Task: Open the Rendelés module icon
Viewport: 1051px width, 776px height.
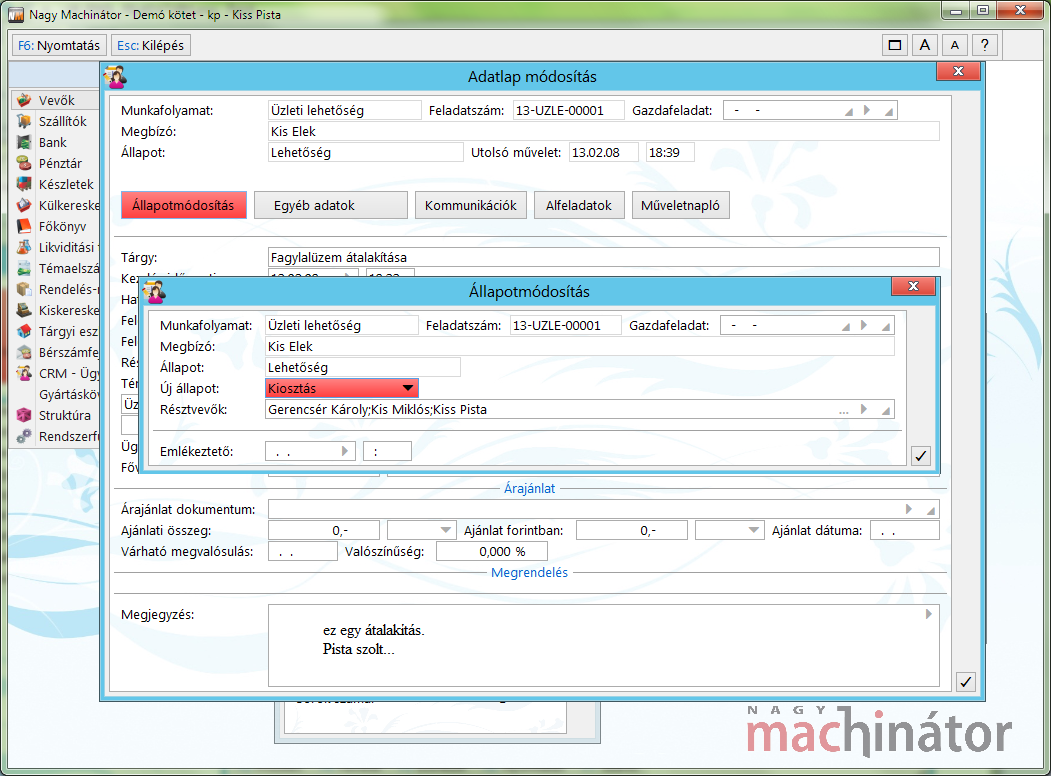Action: pos(24,289)
